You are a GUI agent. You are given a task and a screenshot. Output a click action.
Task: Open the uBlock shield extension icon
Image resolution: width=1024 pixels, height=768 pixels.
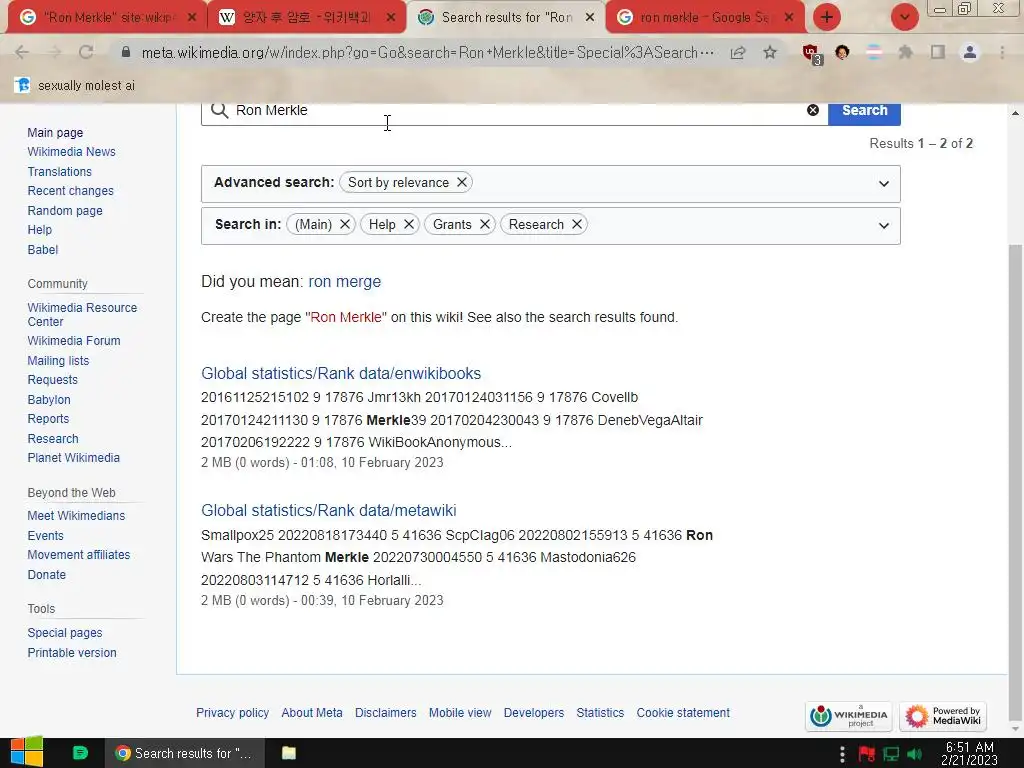coord(811,53)
